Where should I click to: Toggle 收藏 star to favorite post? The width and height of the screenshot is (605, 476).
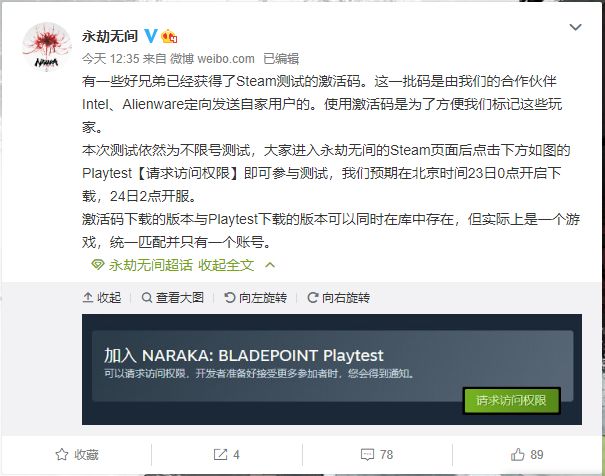tap(62, 454)
